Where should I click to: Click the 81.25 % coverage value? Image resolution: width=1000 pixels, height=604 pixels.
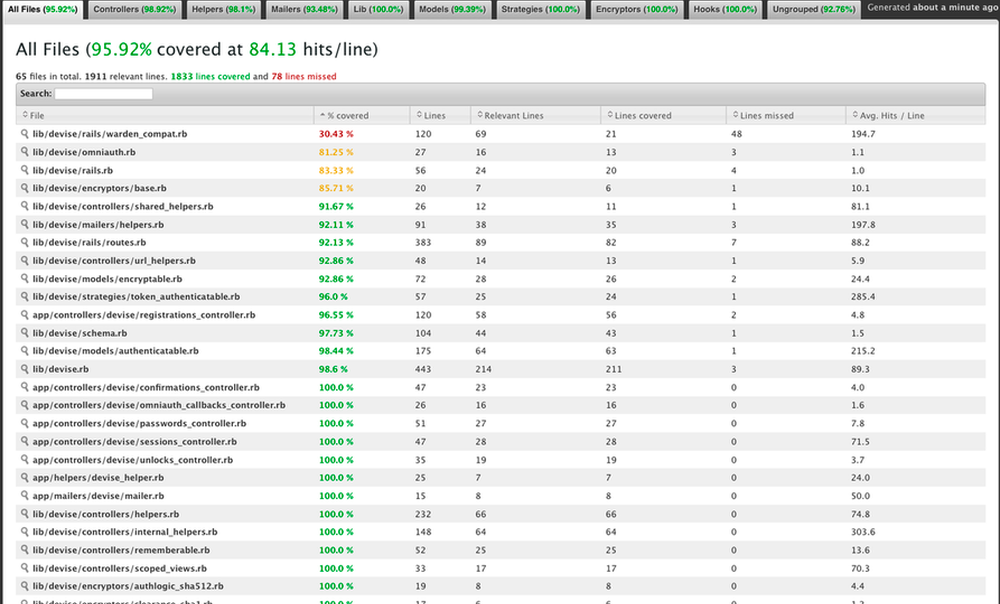(x=336, y=152)
